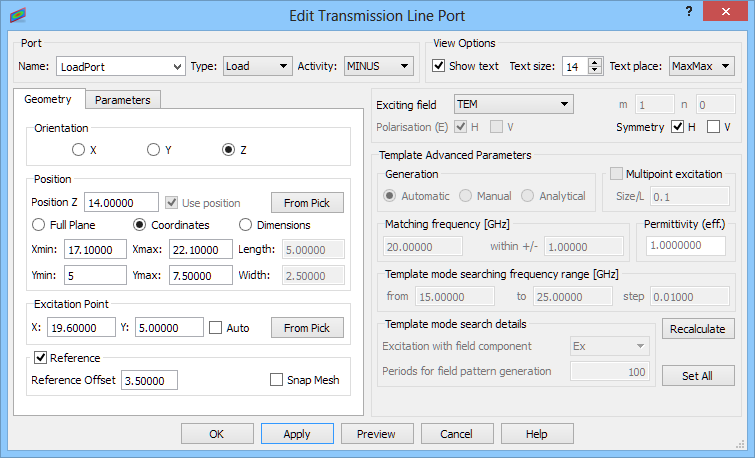Click the Reference Offset input field
Screen dimensions: 755x458
(x=149, y=380)
